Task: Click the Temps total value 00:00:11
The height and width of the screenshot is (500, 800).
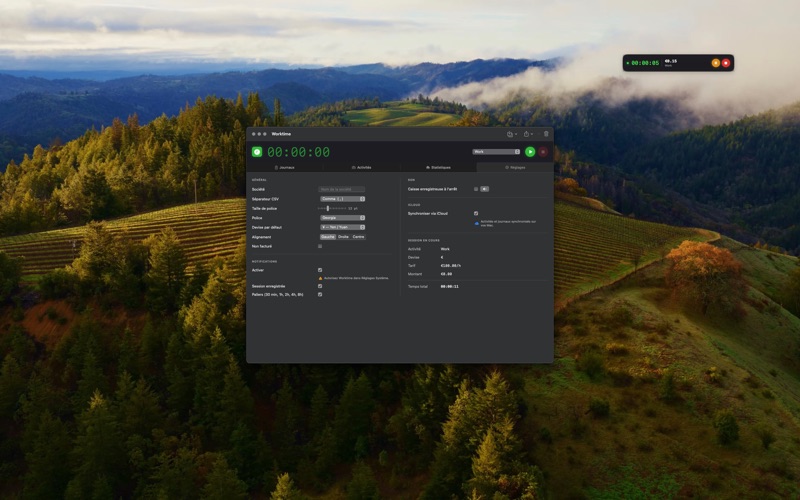Action: [449, 287]
